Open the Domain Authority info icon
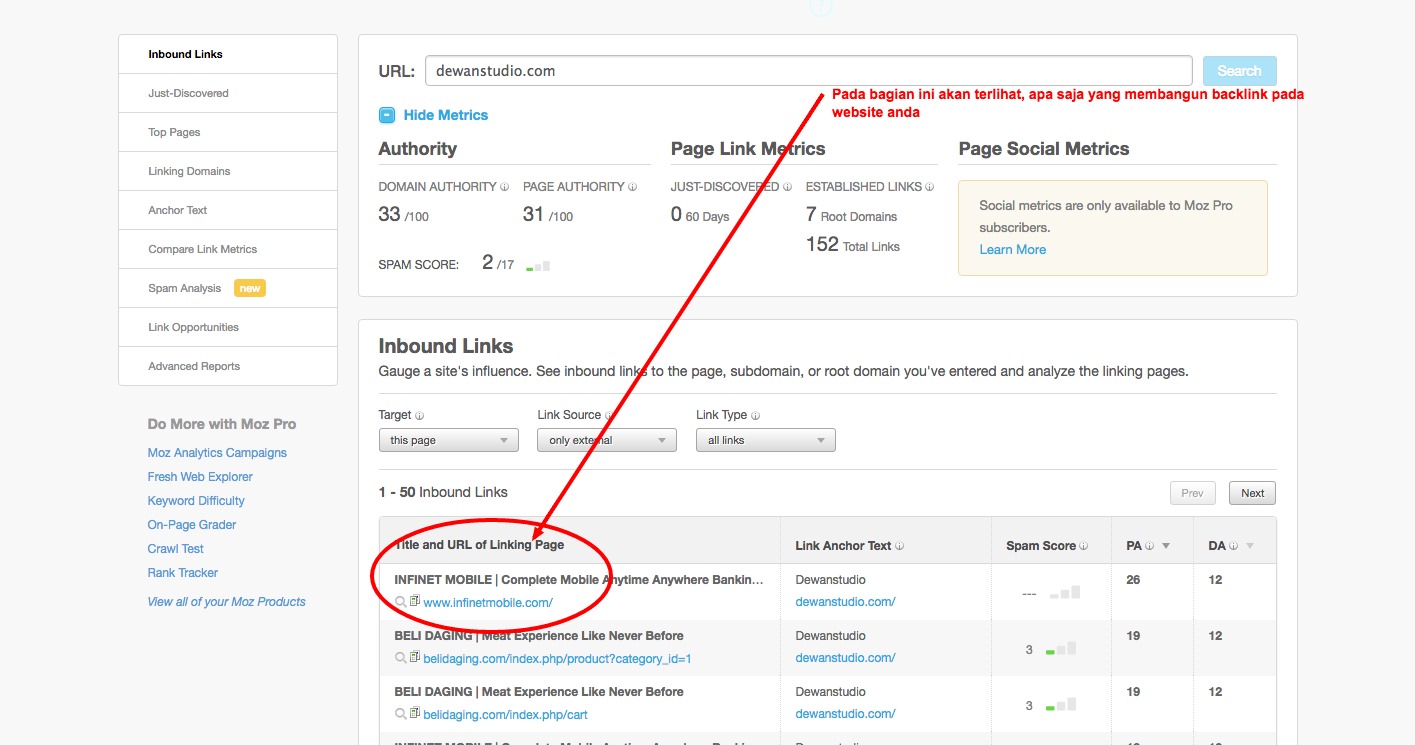This screenshot has width=1415, height=745. 504,187
